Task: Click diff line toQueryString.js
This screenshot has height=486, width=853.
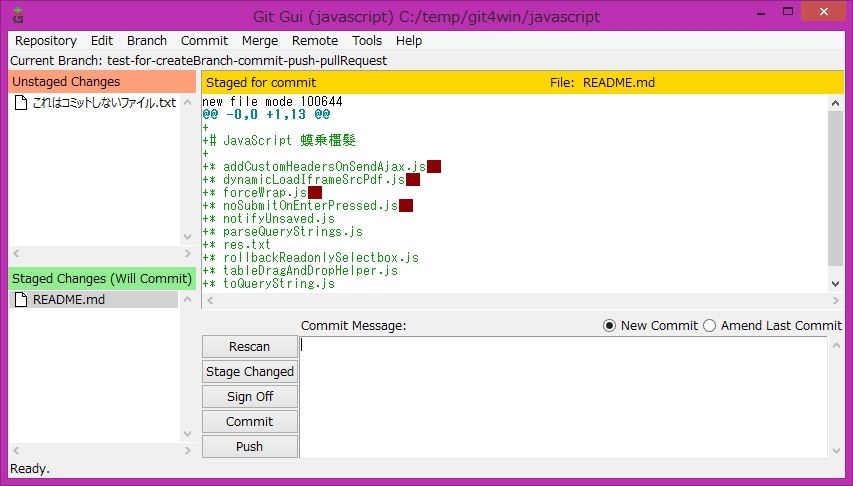Action: click(269, 284)
